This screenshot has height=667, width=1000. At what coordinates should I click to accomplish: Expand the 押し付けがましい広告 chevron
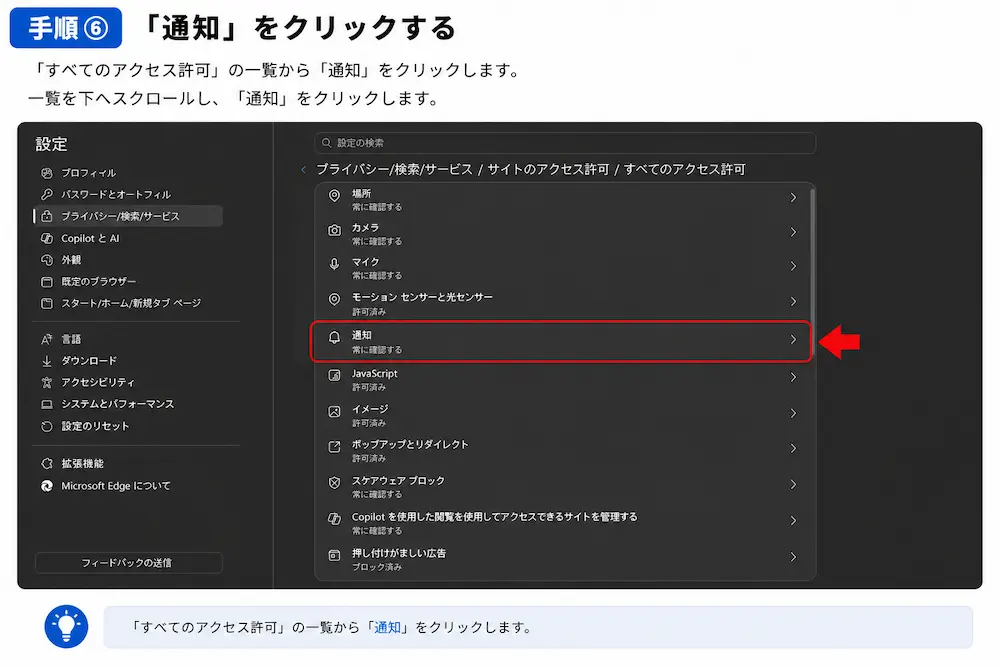point(793,557)
